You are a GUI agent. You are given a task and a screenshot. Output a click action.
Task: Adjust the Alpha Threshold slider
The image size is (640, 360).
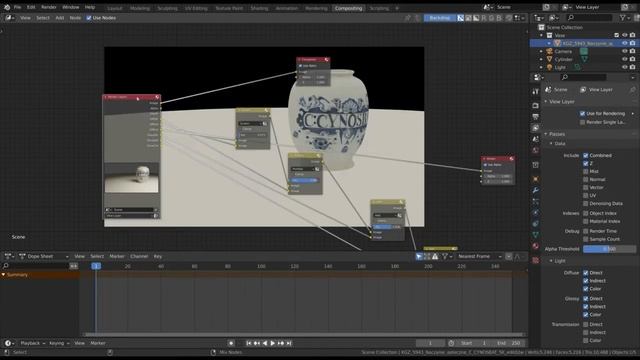(x=609, y=249)
